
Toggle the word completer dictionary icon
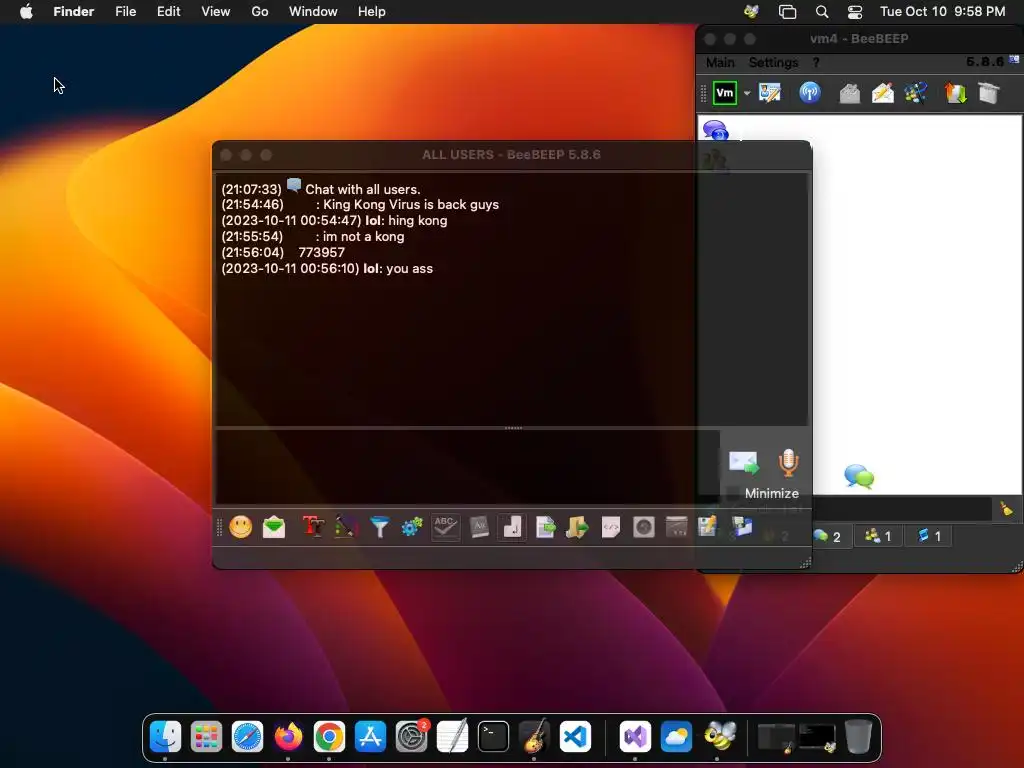[x=479, y=526]
